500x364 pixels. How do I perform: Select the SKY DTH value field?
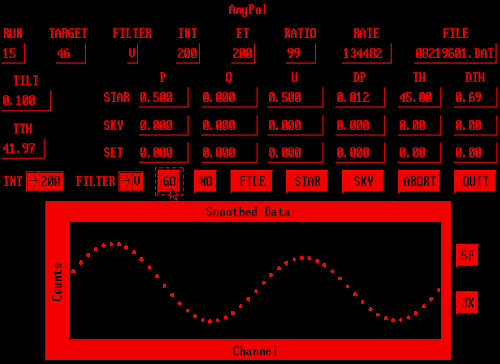coord(476,126)
